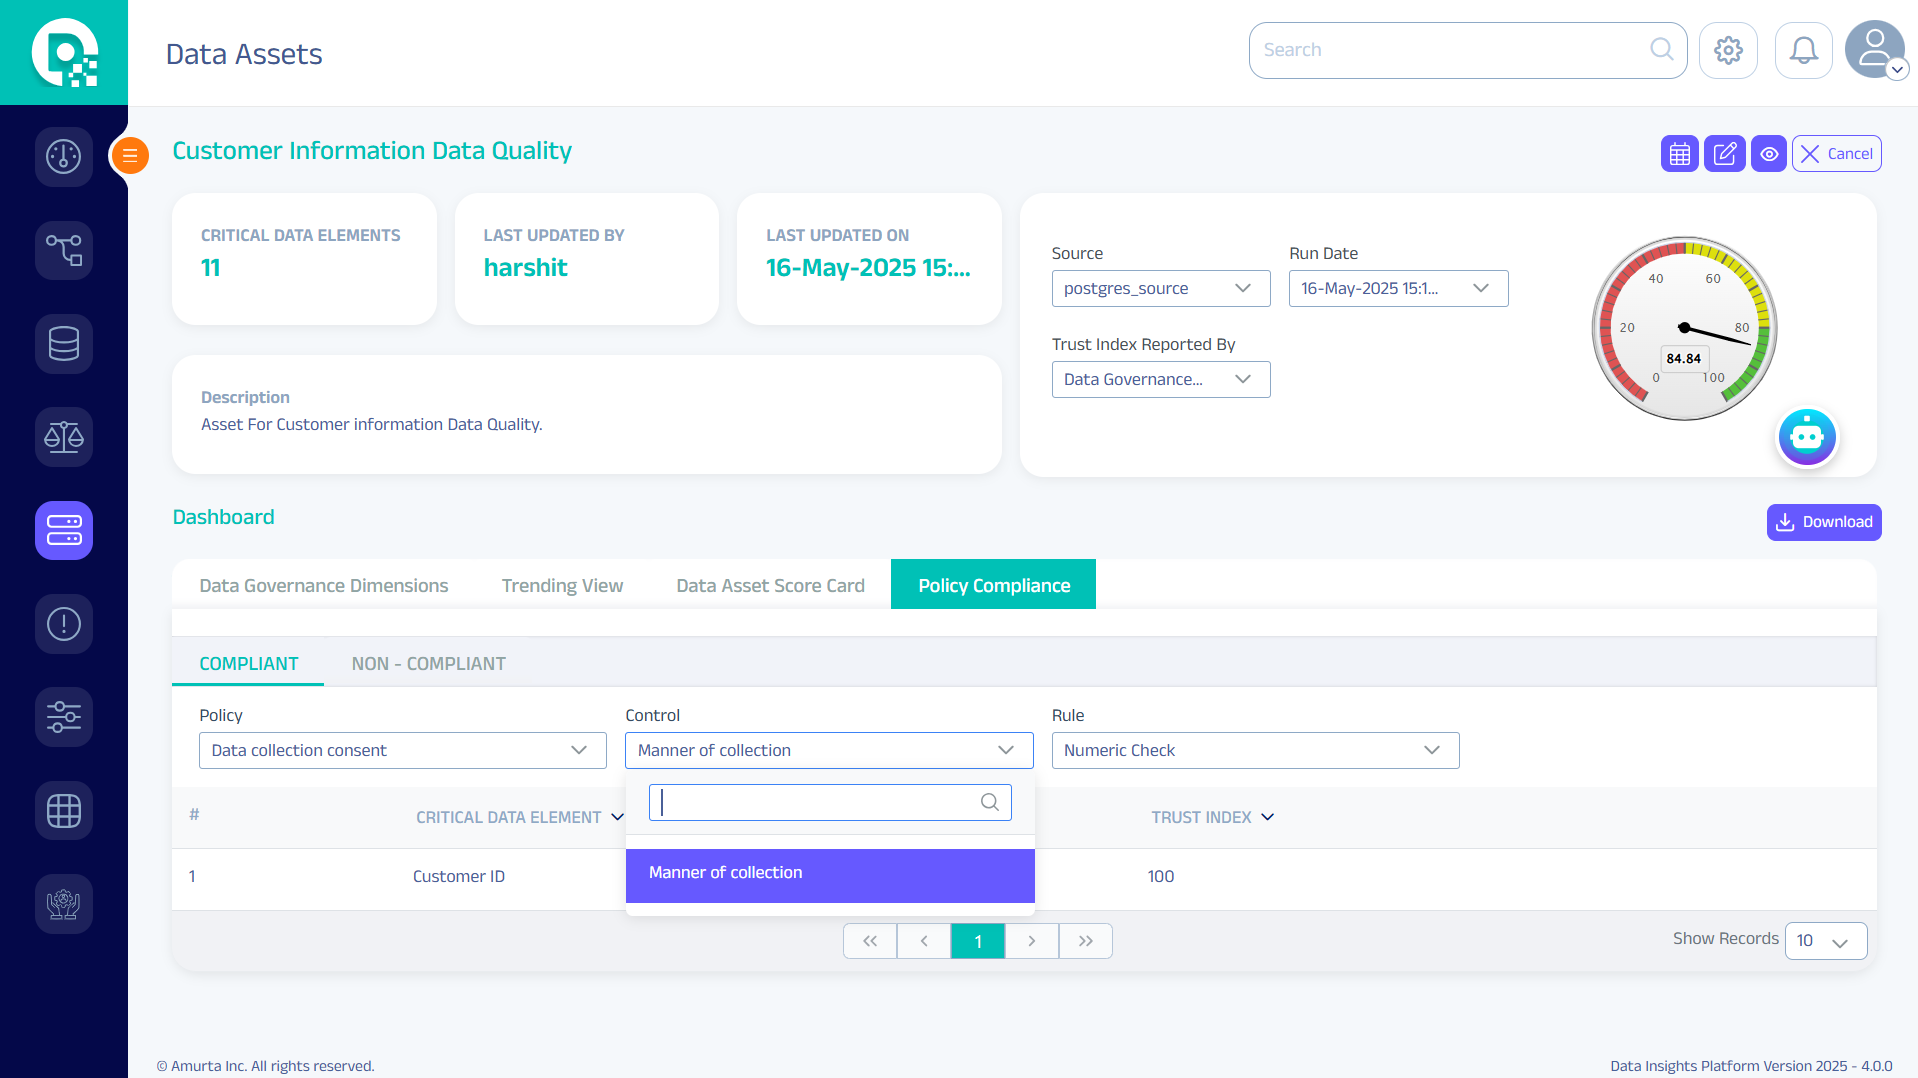Click the chatbot assistant robot icon
The image size is (1918, 1078).
click(x=1806, y=437)
